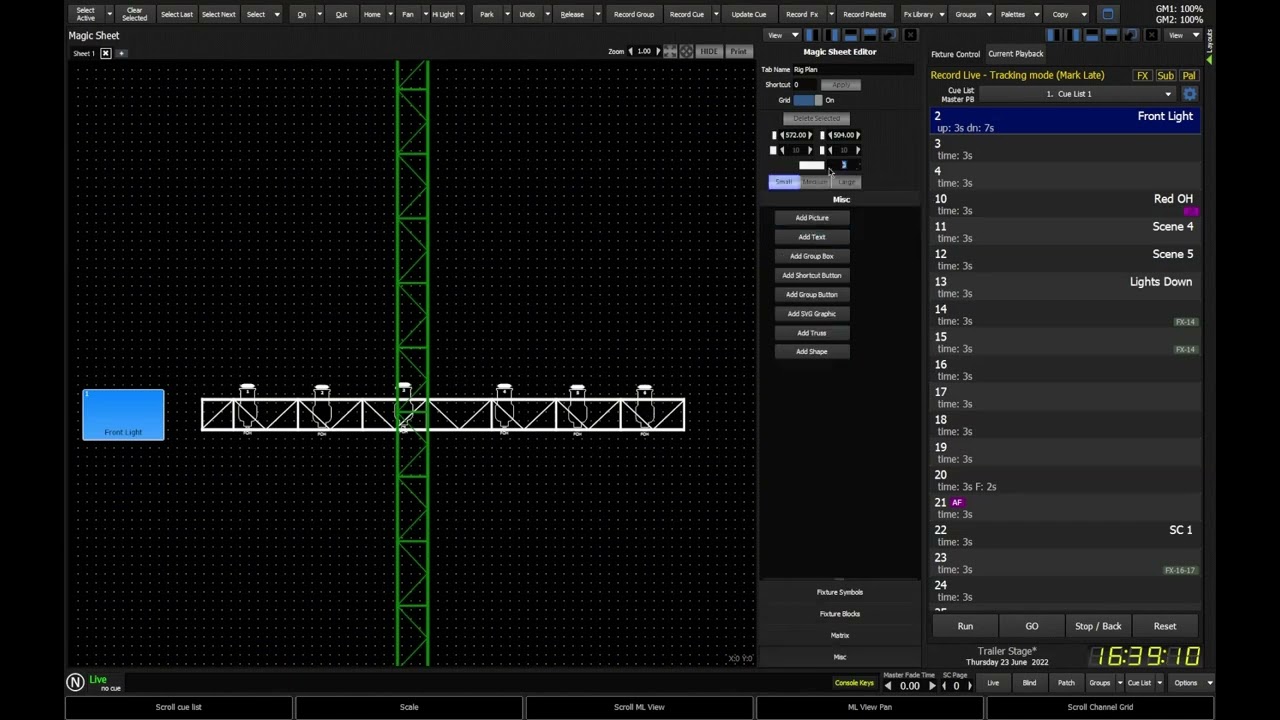The width and height of the screenshot is (1280, 720).
Task: Toggle Sub record filter
Action: coord(1165,76)
